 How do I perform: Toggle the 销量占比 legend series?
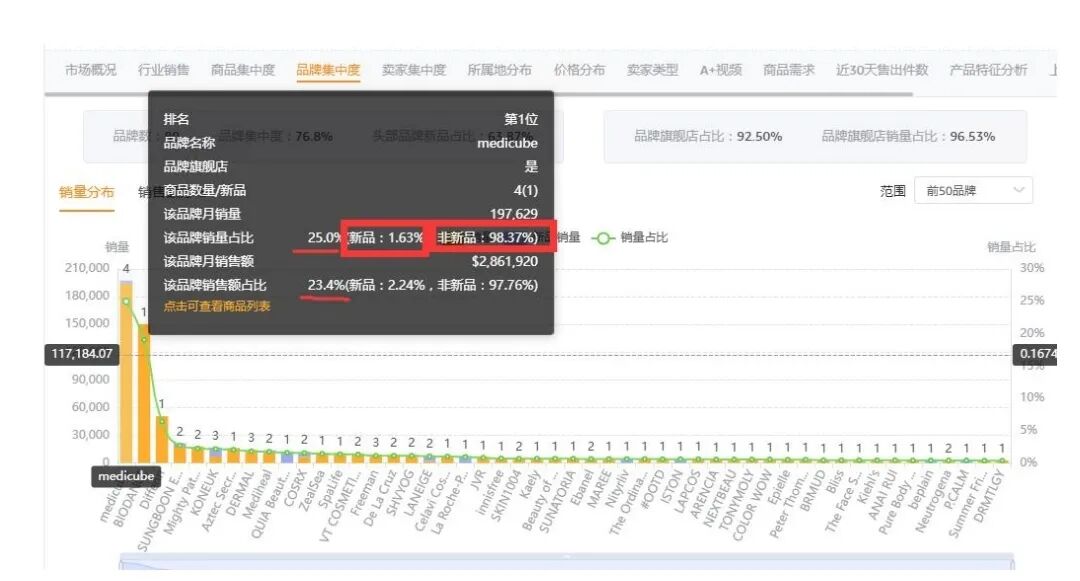tap(630, 237)
